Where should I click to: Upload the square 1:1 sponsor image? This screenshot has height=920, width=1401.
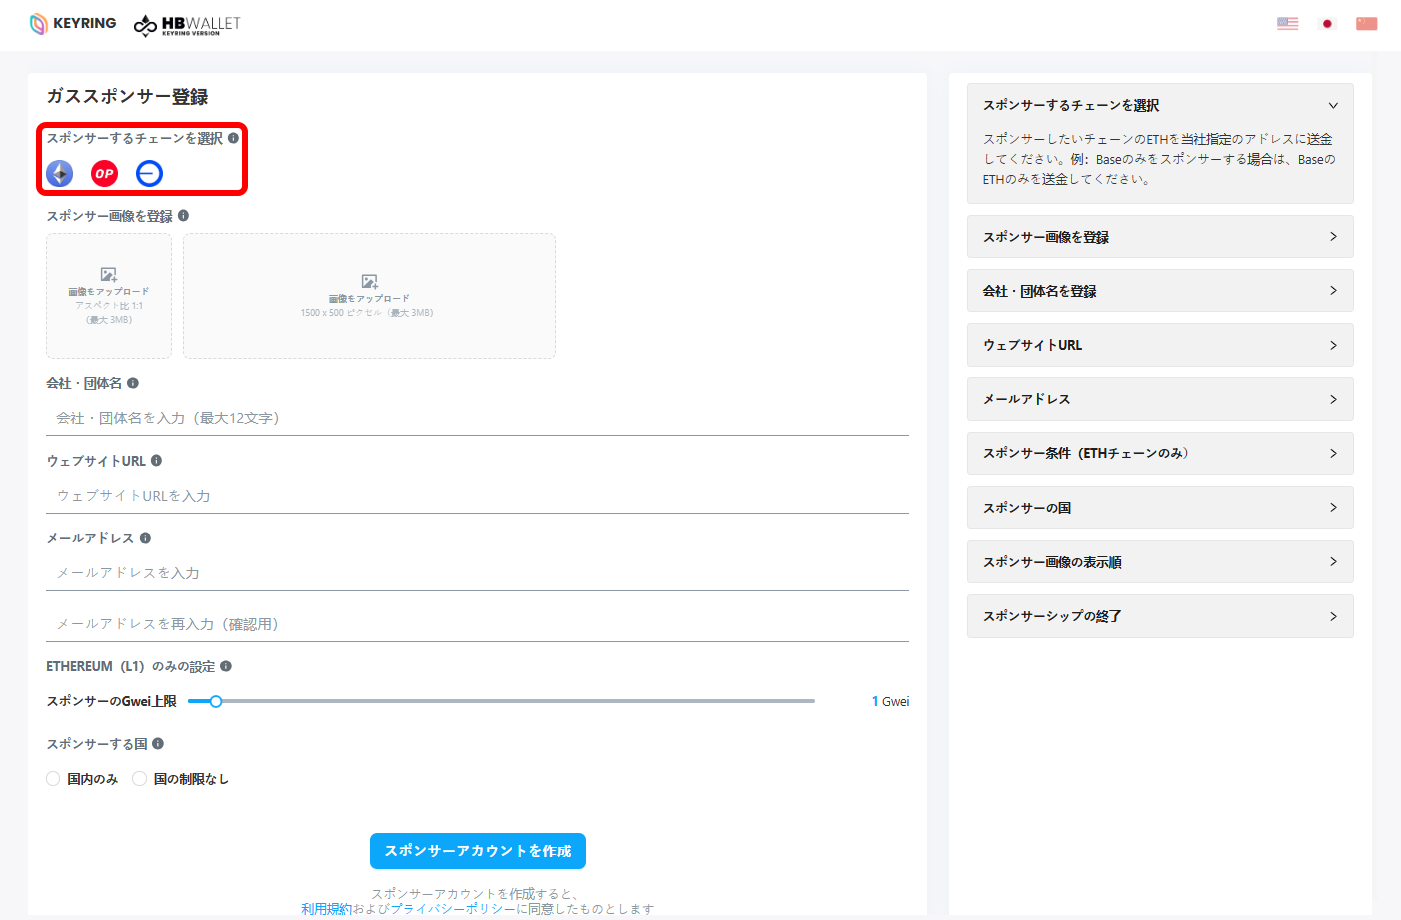coord(109,296)
